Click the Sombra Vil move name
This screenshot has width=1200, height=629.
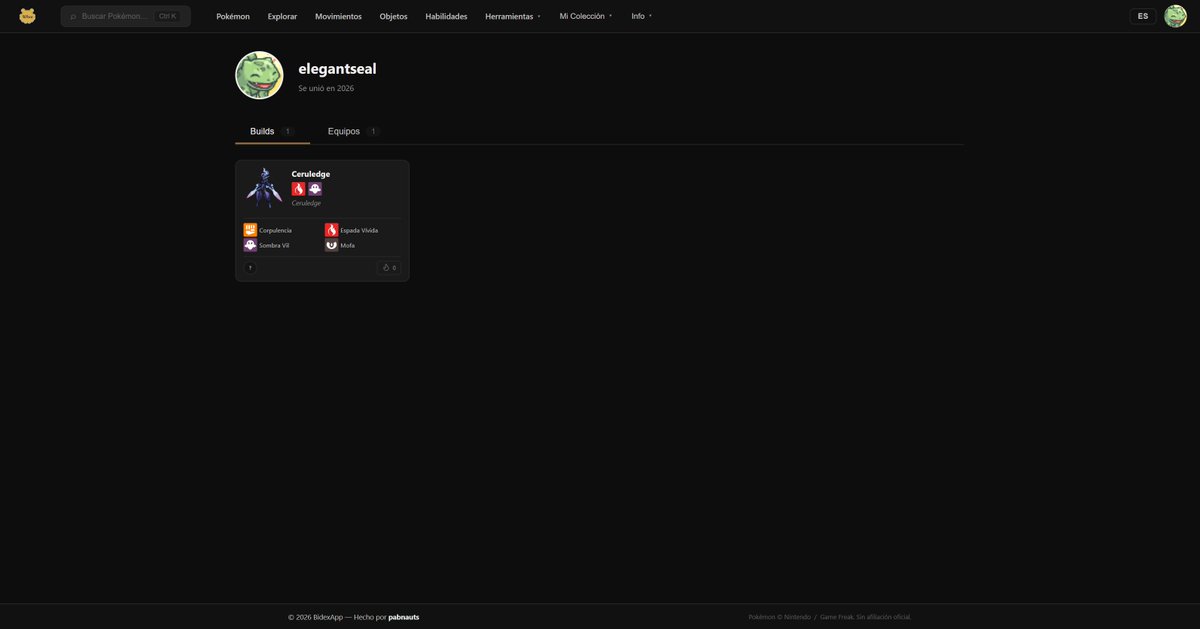274,245
